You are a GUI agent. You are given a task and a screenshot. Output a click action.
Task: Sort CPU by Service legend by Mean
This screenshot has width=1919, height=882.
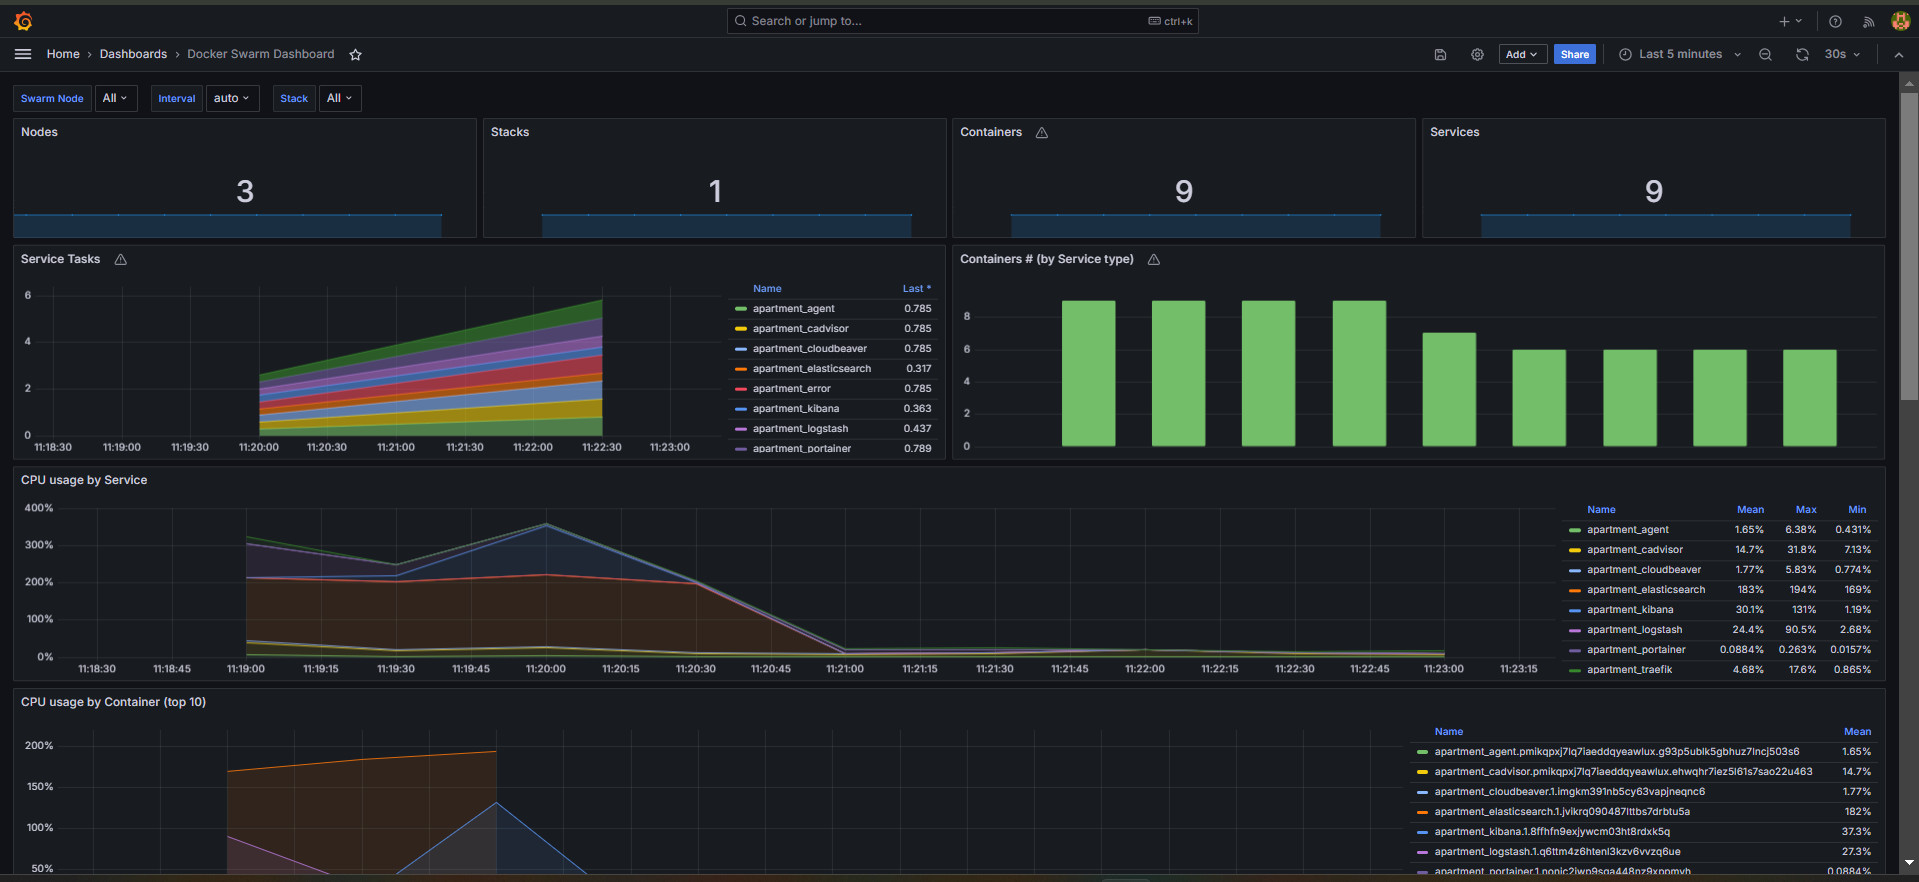tap(1750, 510)
